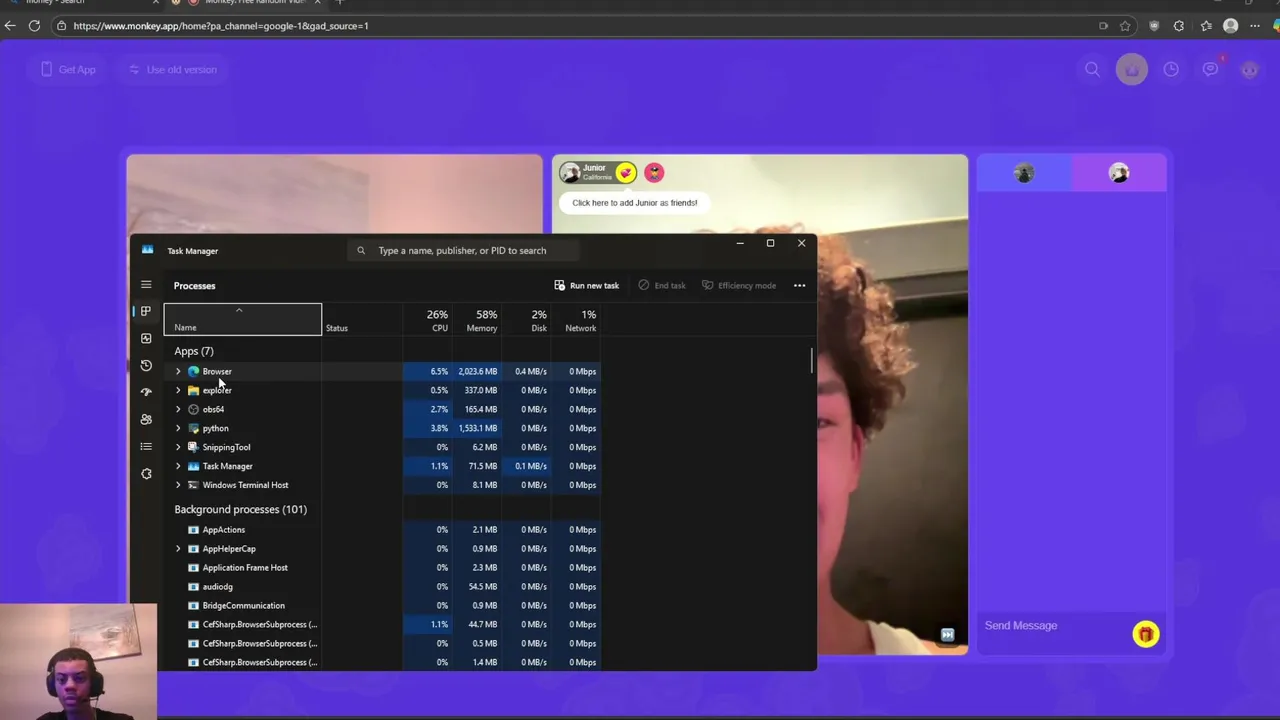
Task: Switch to right user tab in chat panel
Action: click(1119, 173)
